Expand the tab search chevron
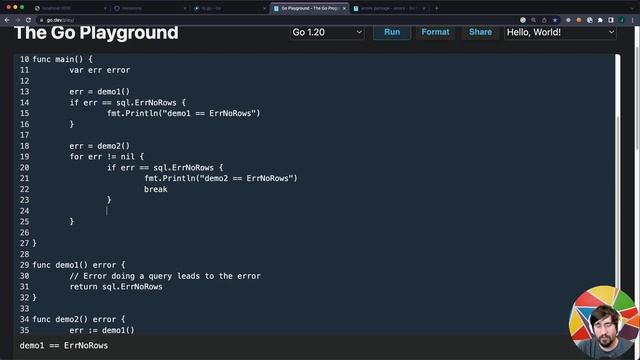 [x=632, y=8]
